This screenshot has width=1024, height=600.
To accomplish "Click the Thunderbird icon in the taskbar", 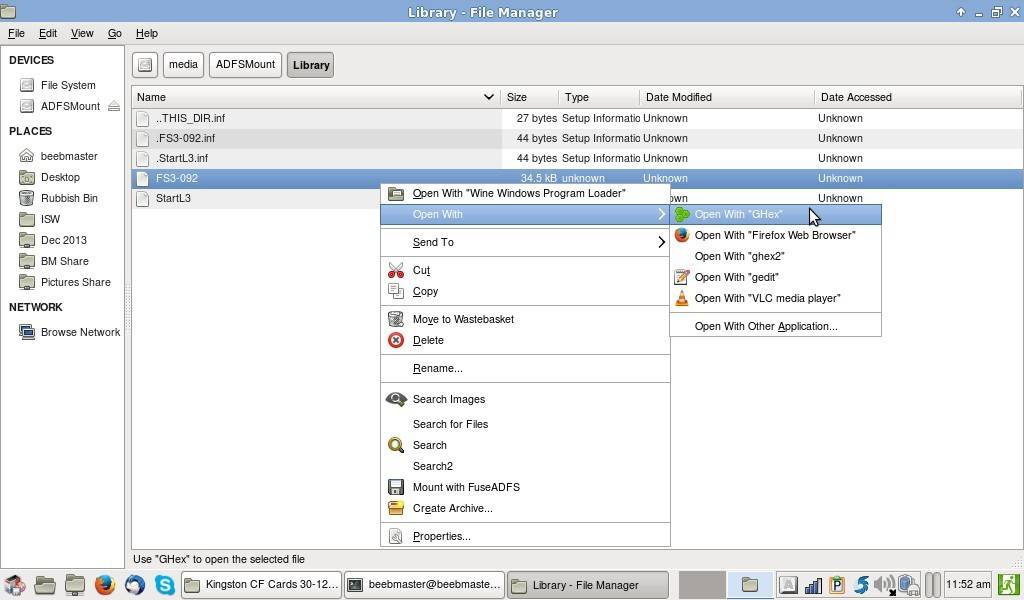I will coord(134,585).
